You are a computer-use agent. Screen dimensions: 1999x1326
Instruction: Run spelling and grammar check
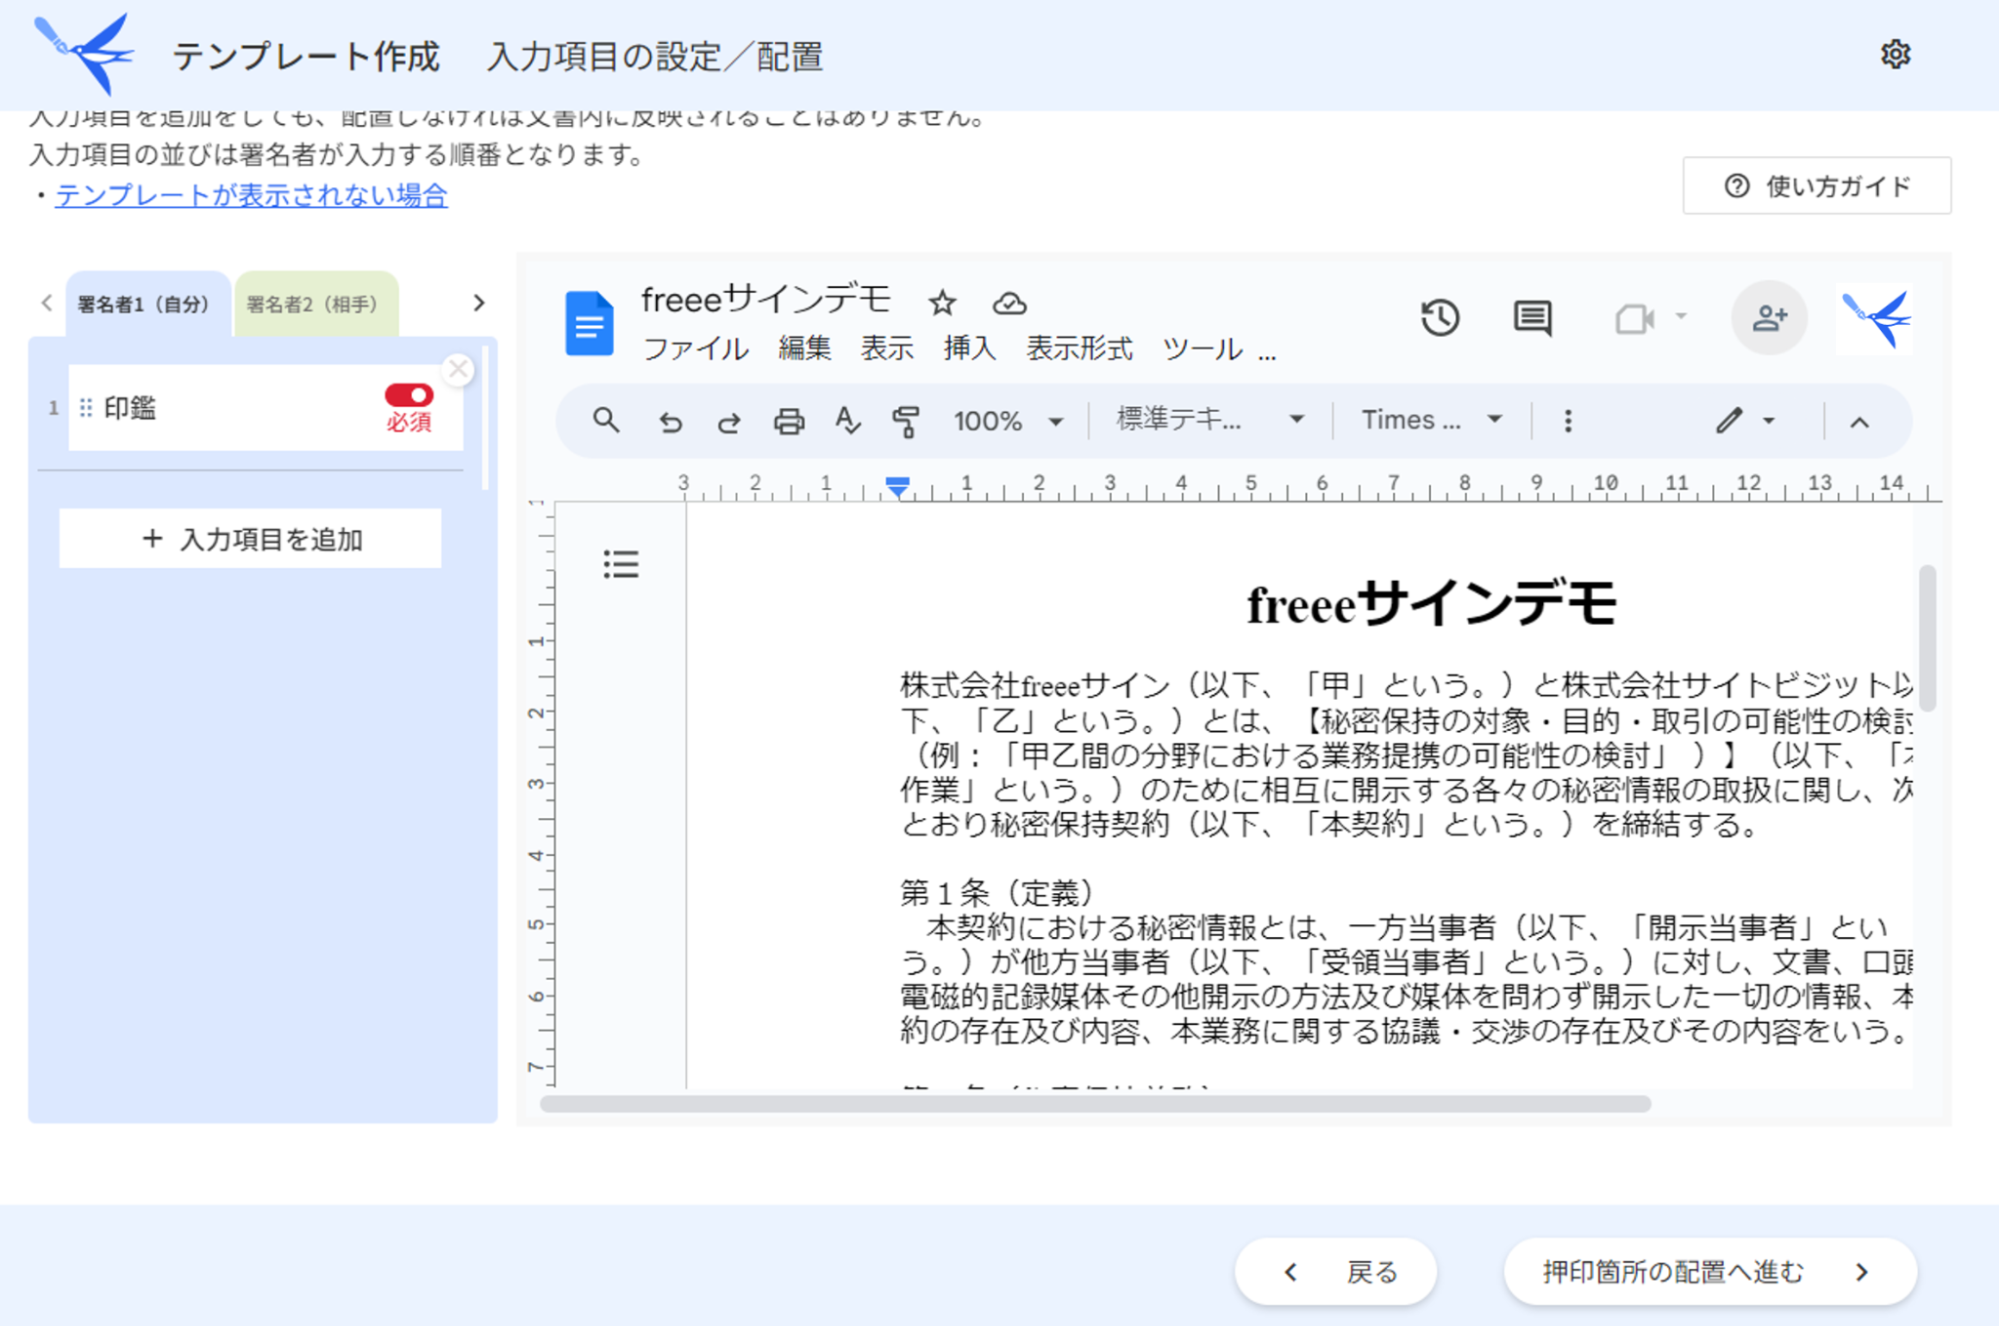point(848,421)
